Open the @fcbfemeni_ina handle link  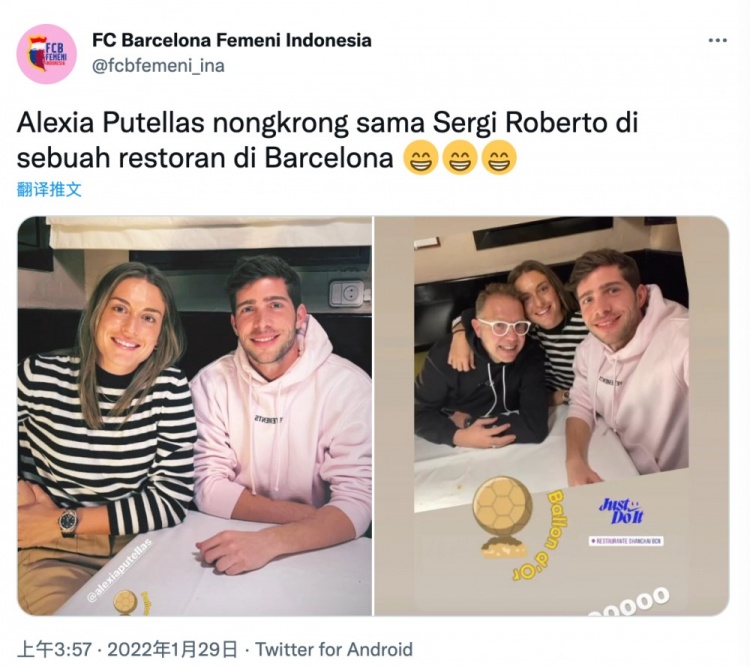tap(158, 66)
